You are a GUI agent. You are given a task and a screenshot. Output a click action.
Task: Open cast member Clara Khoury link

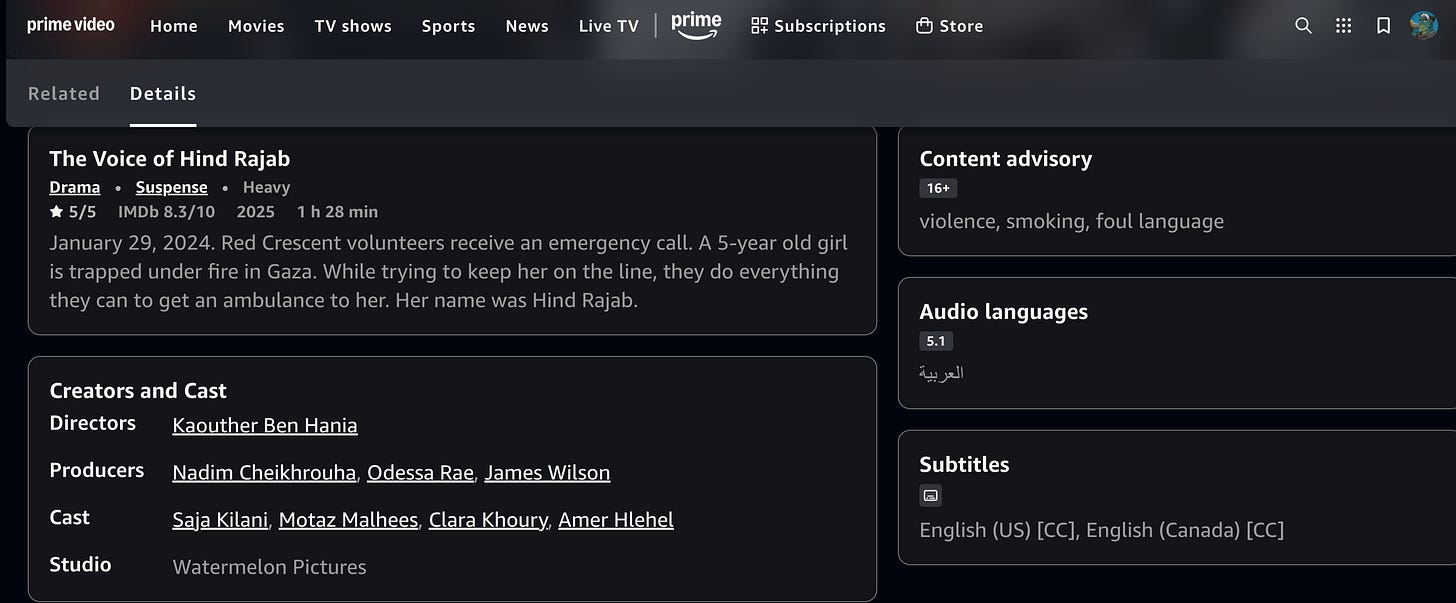pos(488,519)
